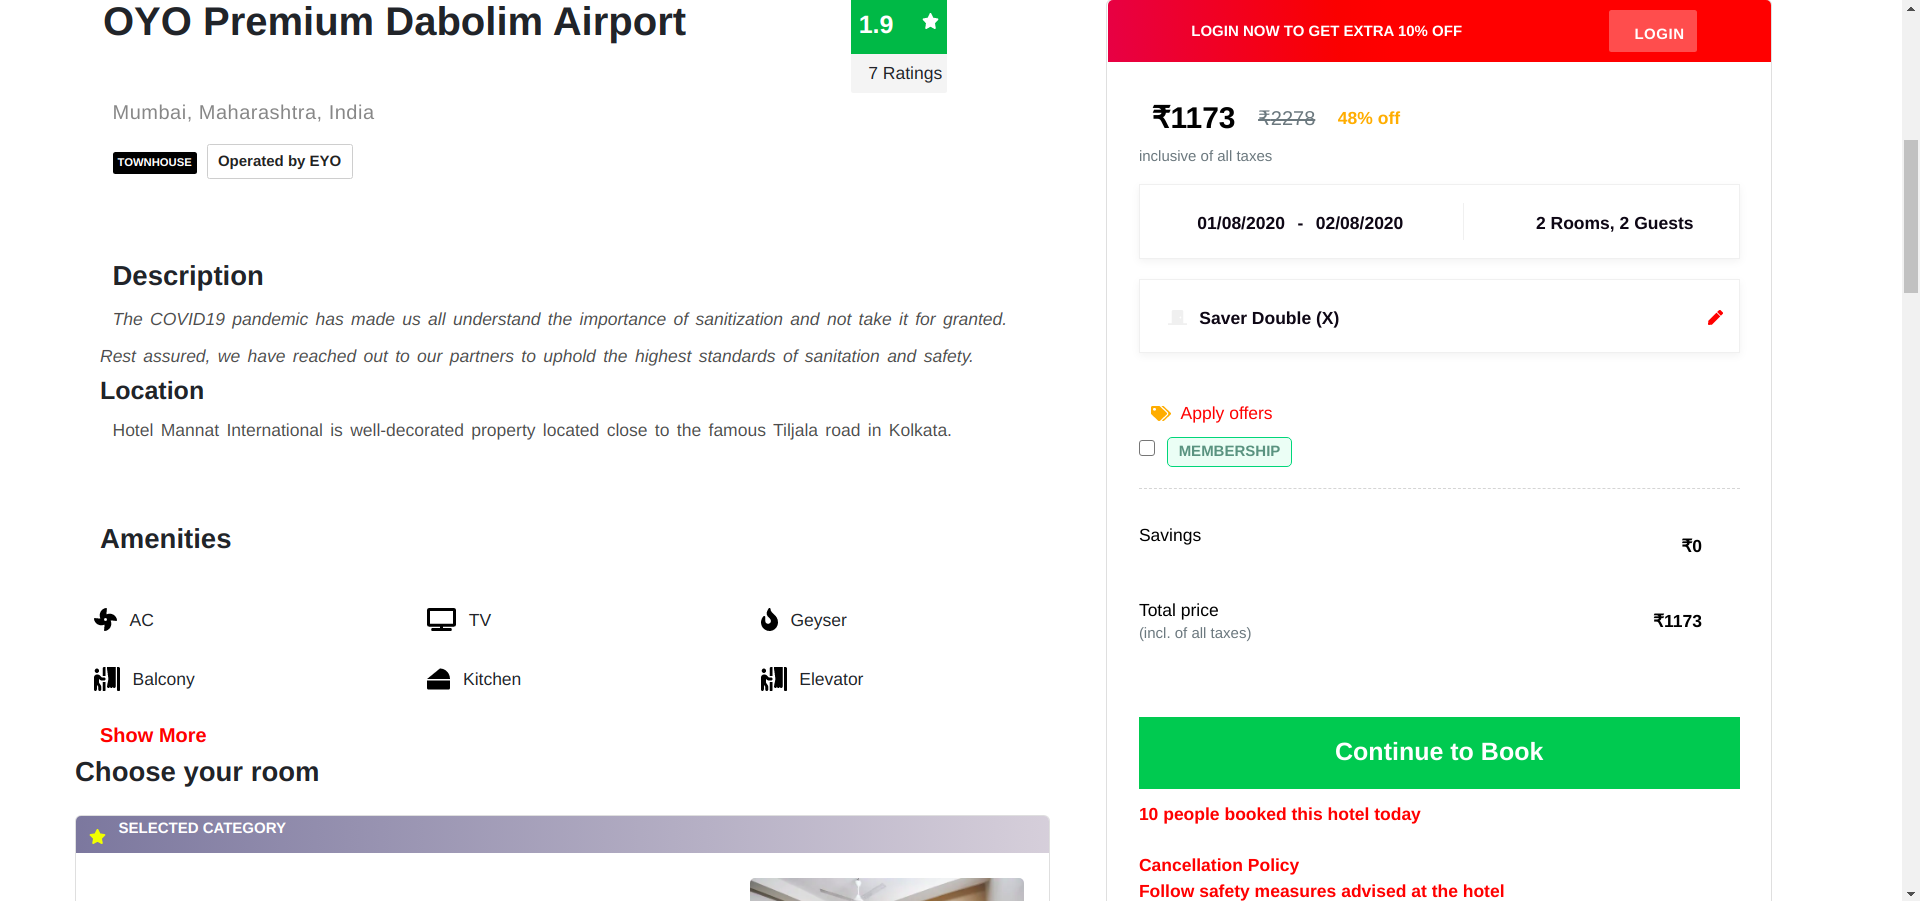Open the 2 Rooms, 2 Guests selector
Viewport: 1920px width, 901px height.
(x=1614, y=223)
